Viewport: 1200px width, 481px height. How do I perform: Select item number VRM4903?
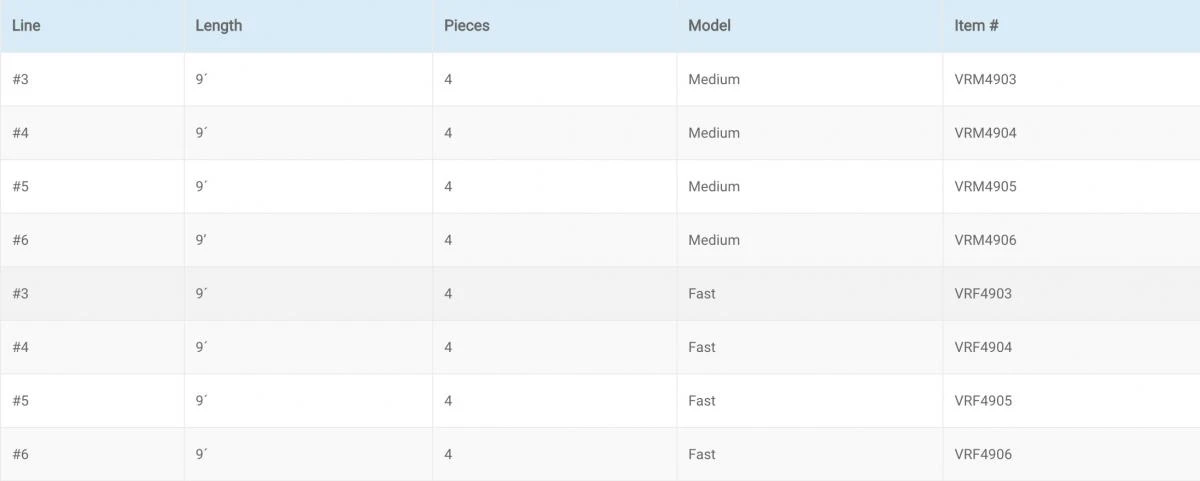pos(985,79)
